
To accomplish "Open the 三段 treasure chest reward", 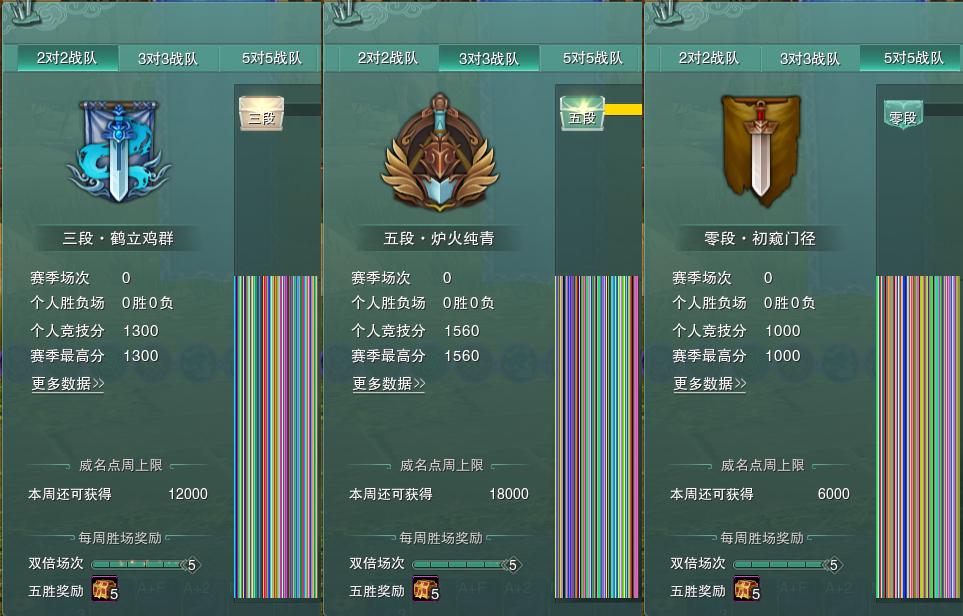I will [262, 114].
